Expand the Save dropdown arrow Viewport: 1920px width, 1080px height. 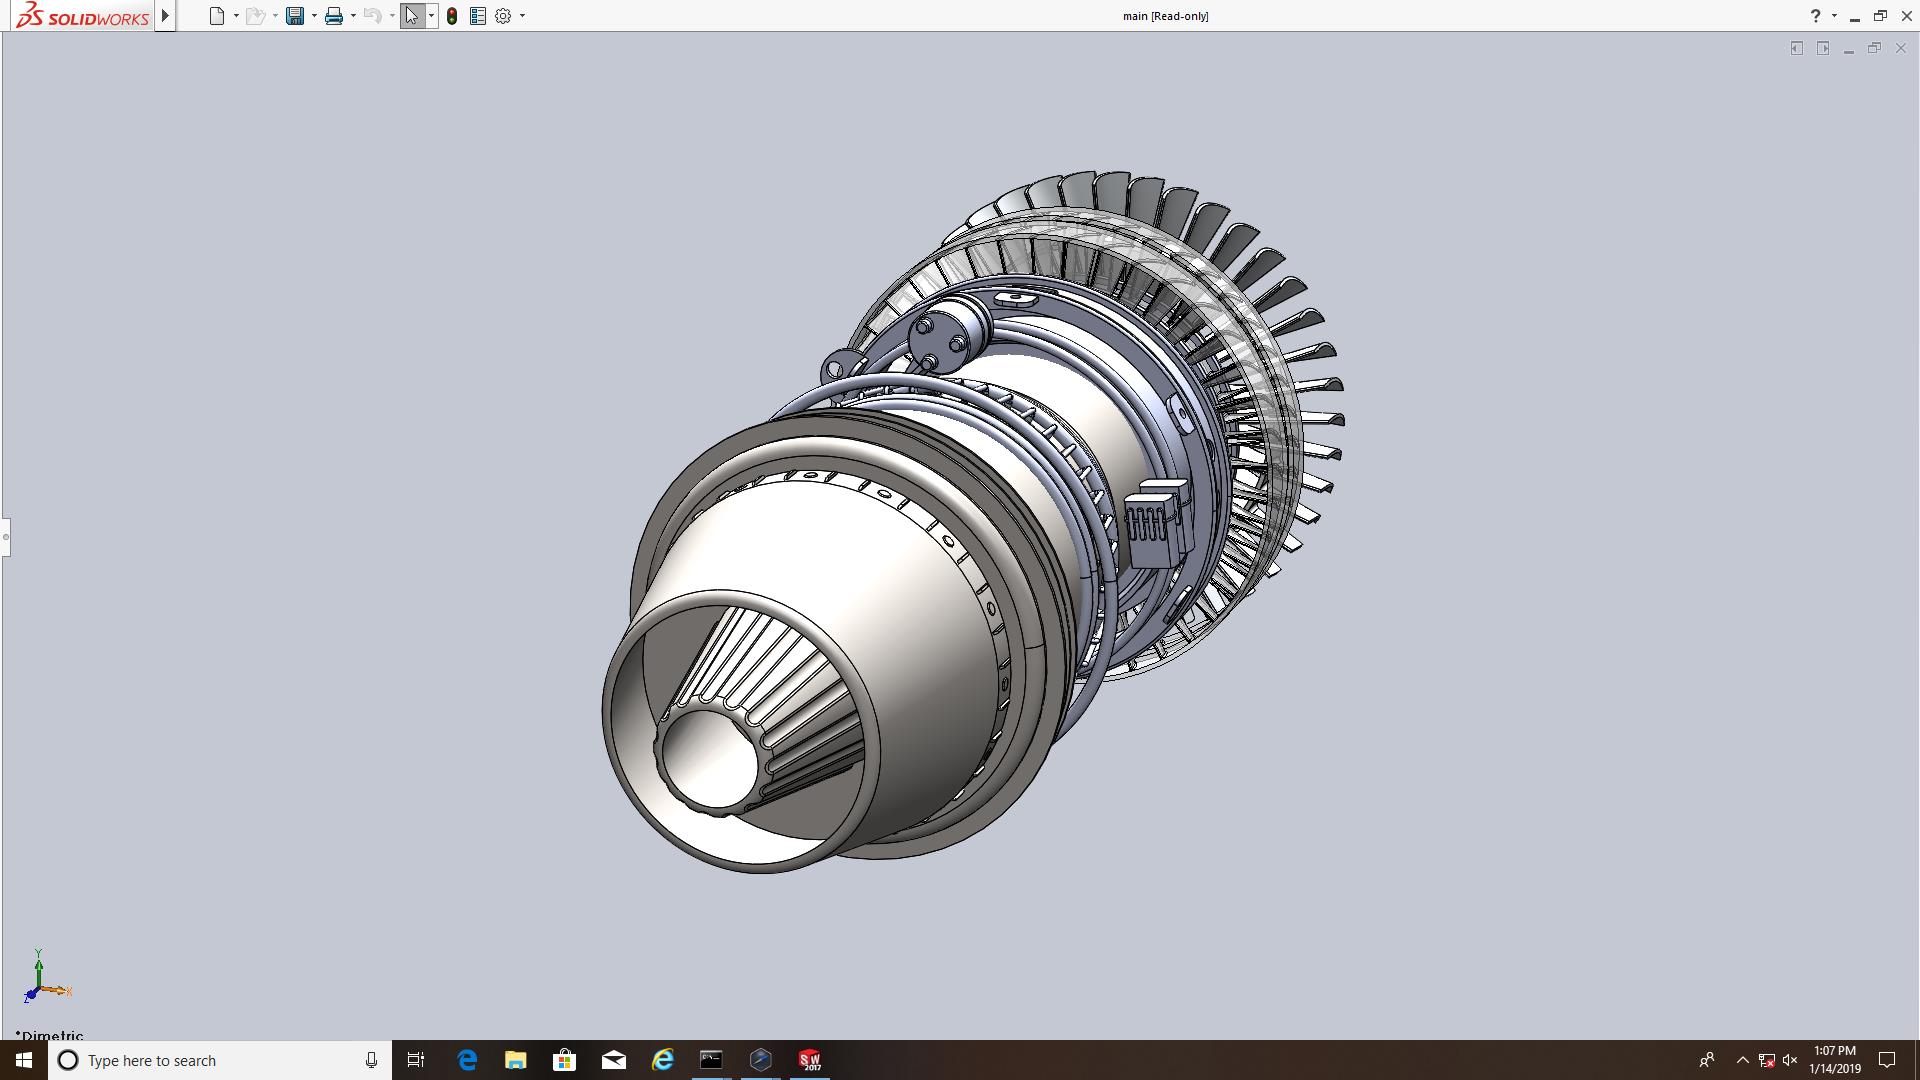click(314, 16)
